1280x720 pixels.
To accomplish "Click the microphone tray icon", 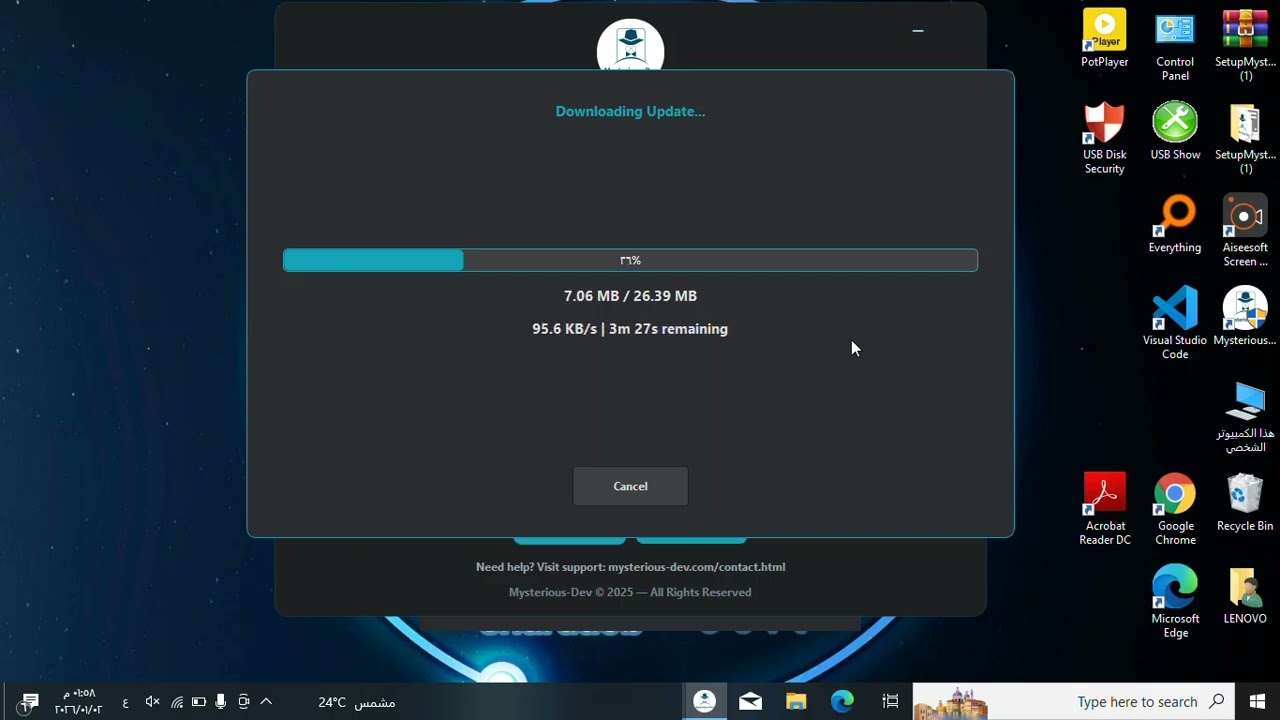I will pyautogui.click(x=221, y=702).
